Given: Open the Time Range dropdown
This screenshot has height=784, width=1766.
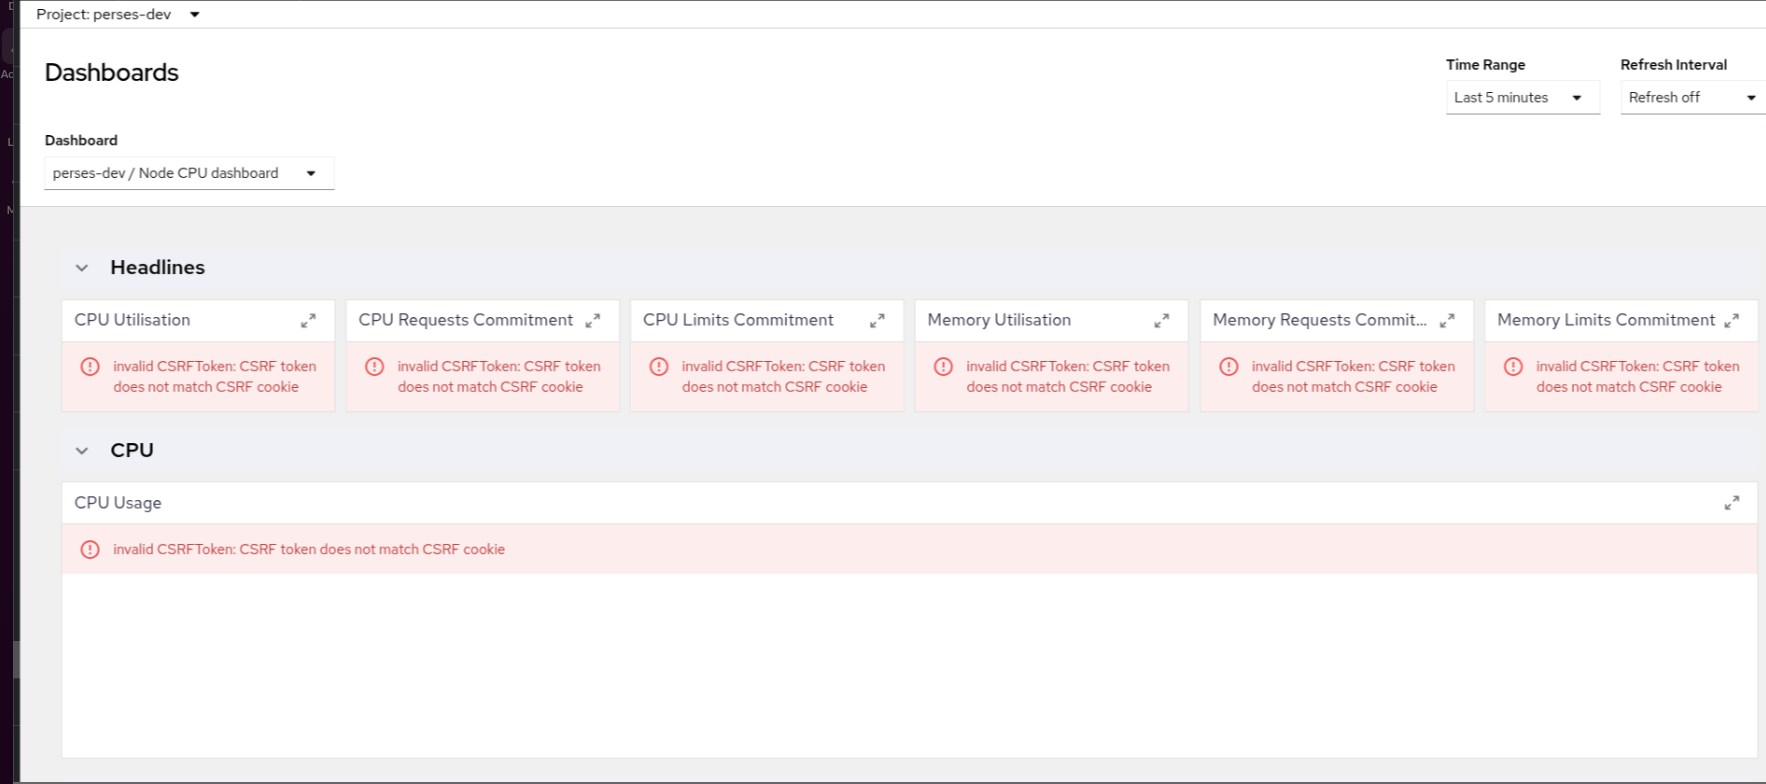Looking at the screenshot, I should pos(1522,97).
